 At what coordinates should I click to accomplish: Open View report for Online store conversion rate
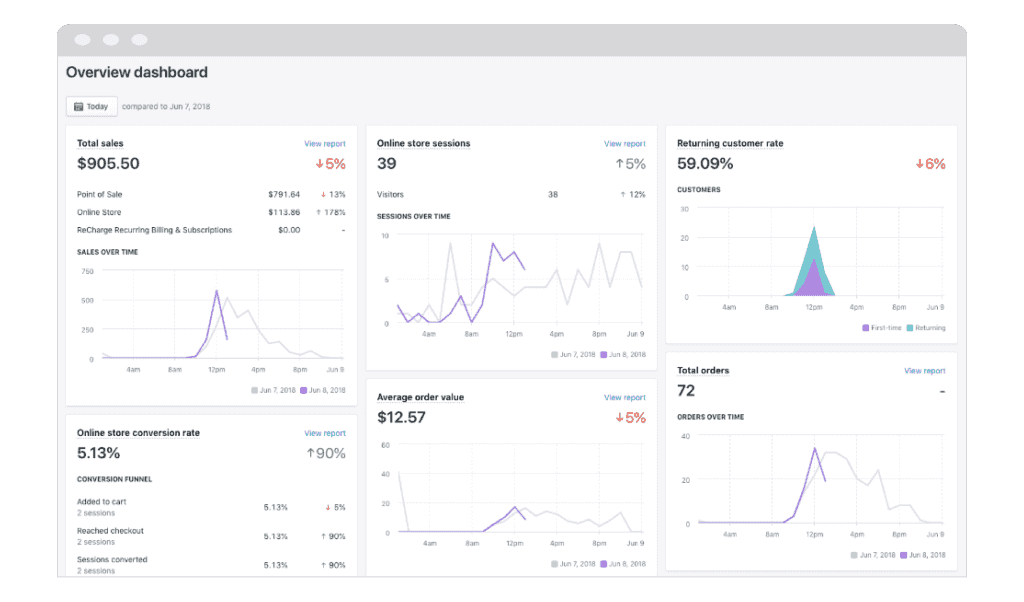coord(325,434)
